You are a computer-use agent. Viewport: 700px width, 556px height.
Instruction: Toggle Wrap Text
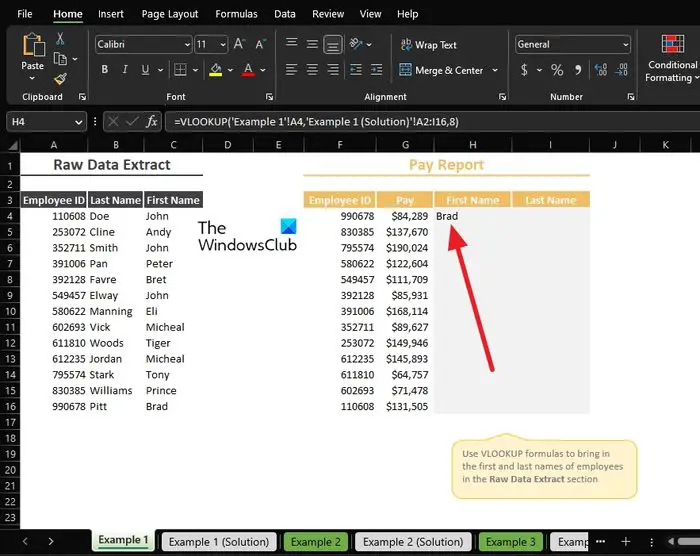coord(429,45)
